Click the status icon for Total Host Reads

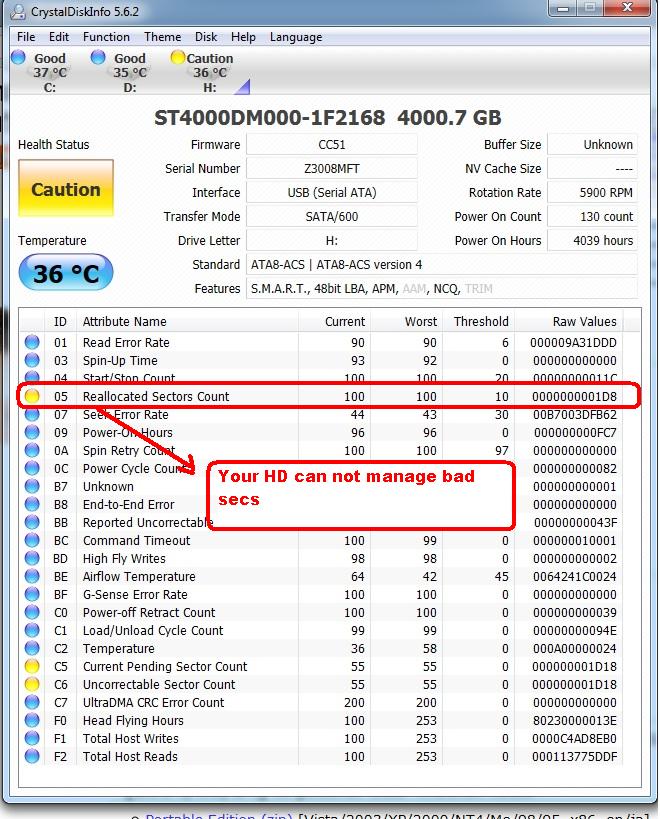32,756
